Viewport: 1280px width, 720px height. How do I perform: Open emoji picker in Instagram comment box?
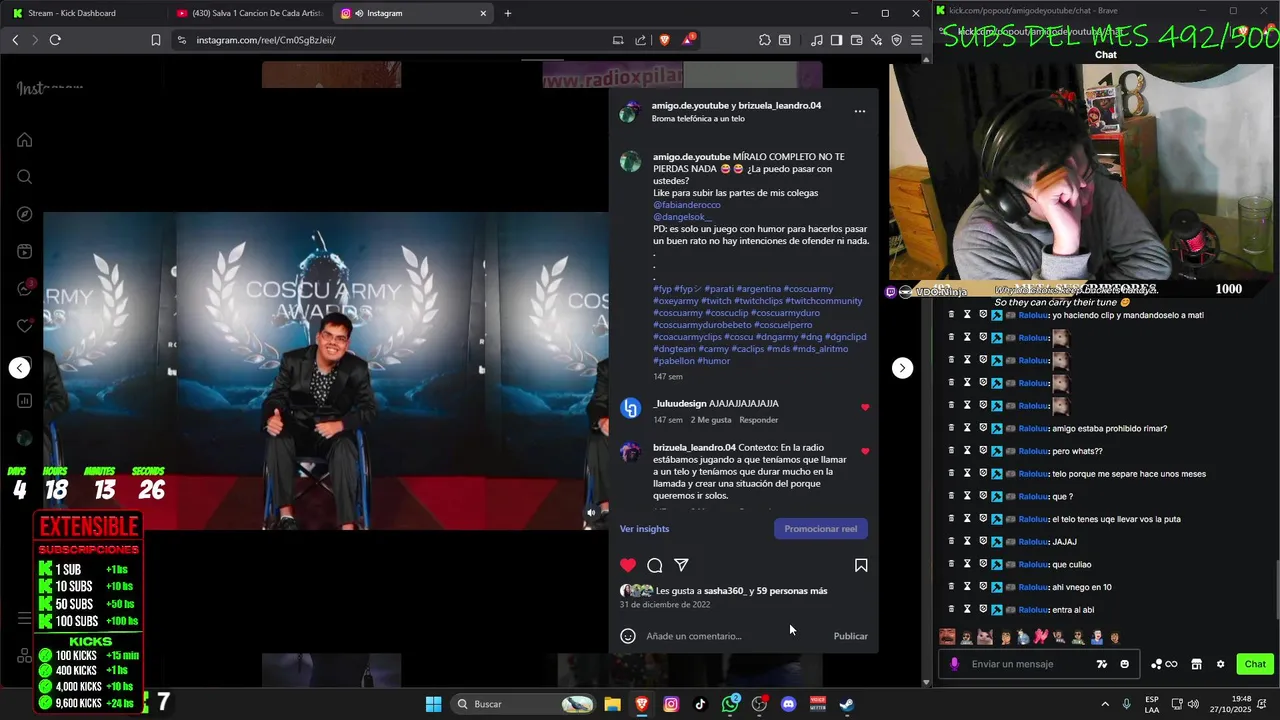pos(628,636)
